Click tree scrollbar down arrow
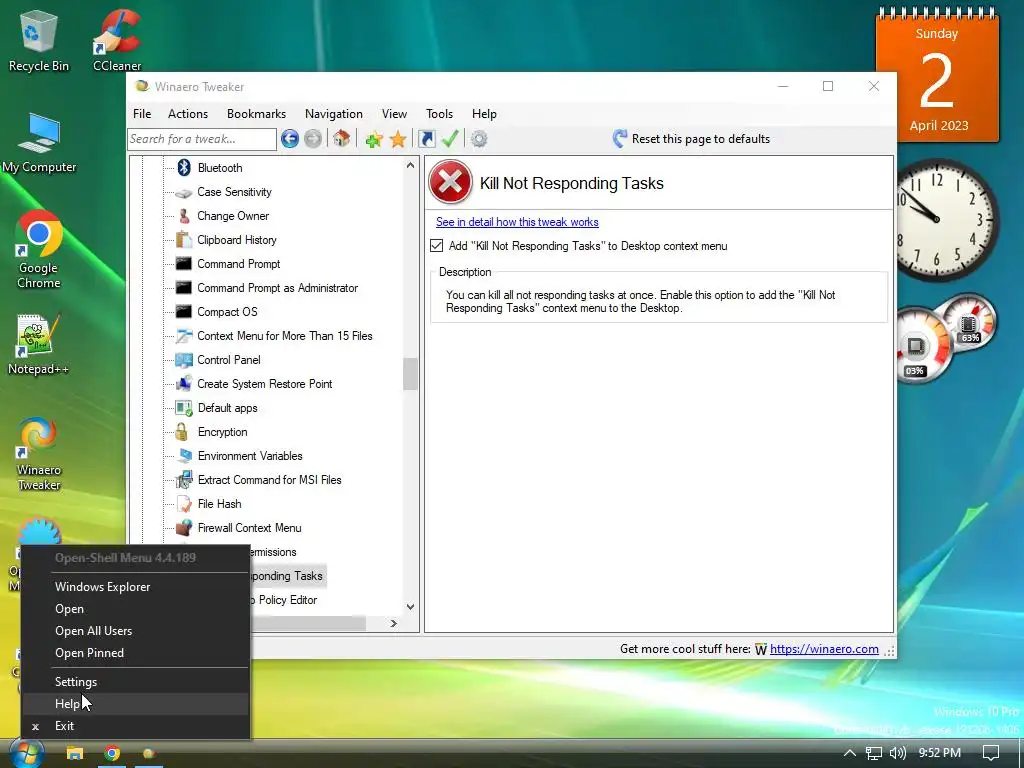The width and height of the screenshot is (1024, 768). pos(410,607)
